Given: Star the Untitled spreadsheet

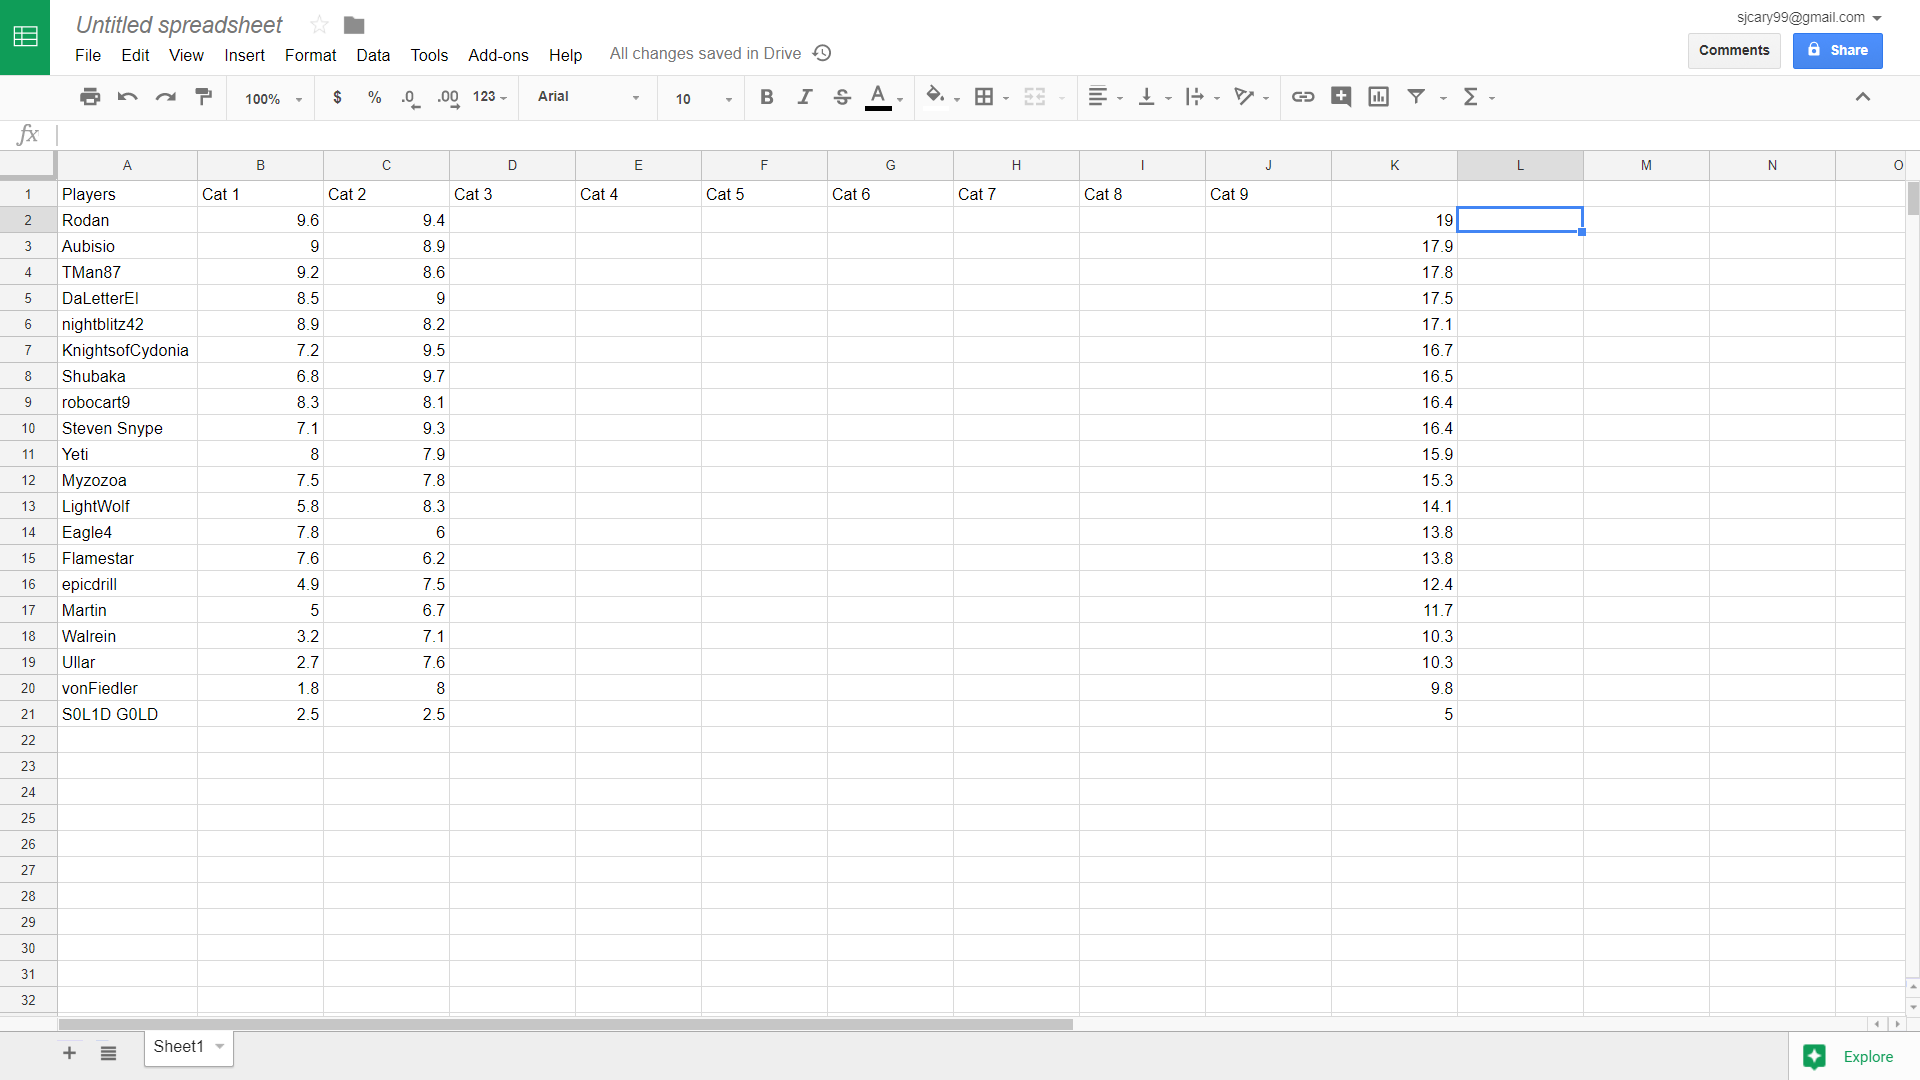Looking at the screenshot, I should pos(319,25).
